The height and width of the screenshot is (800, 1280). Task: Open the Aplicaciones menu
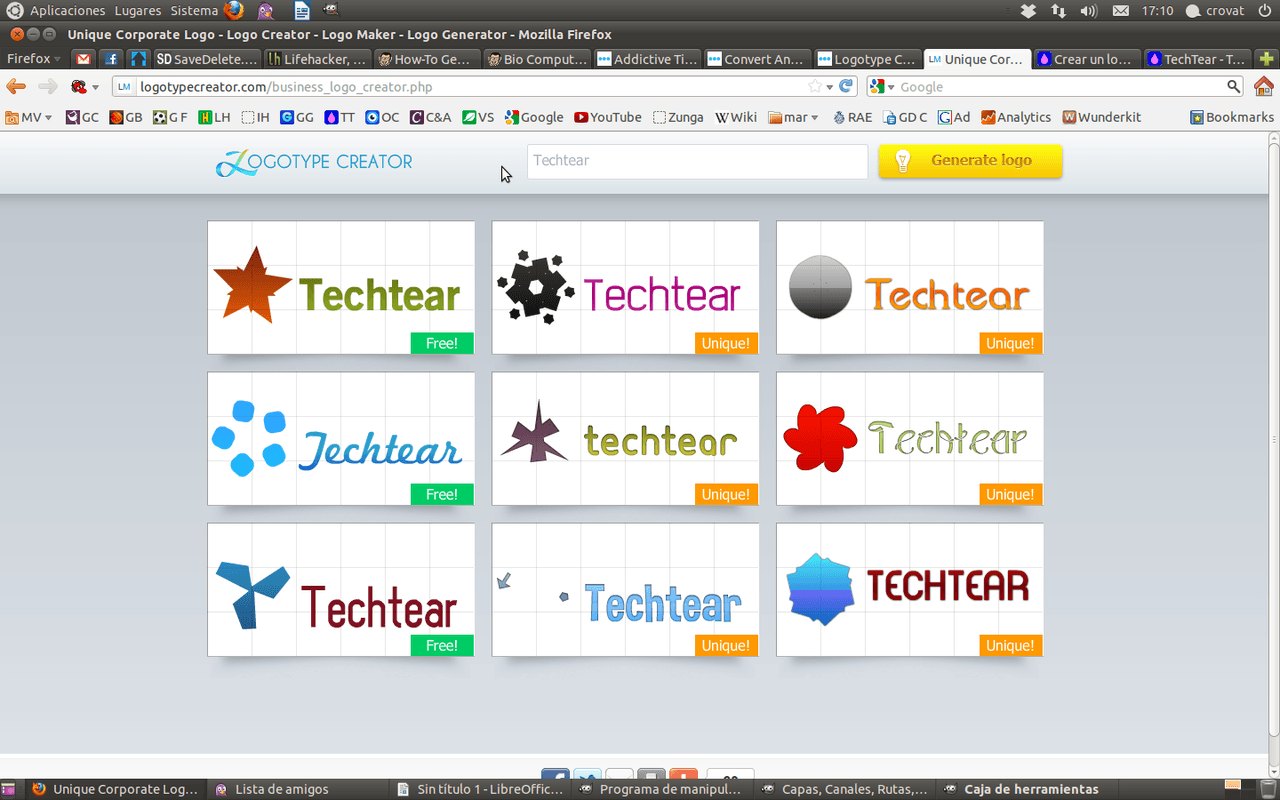point(67,11)
